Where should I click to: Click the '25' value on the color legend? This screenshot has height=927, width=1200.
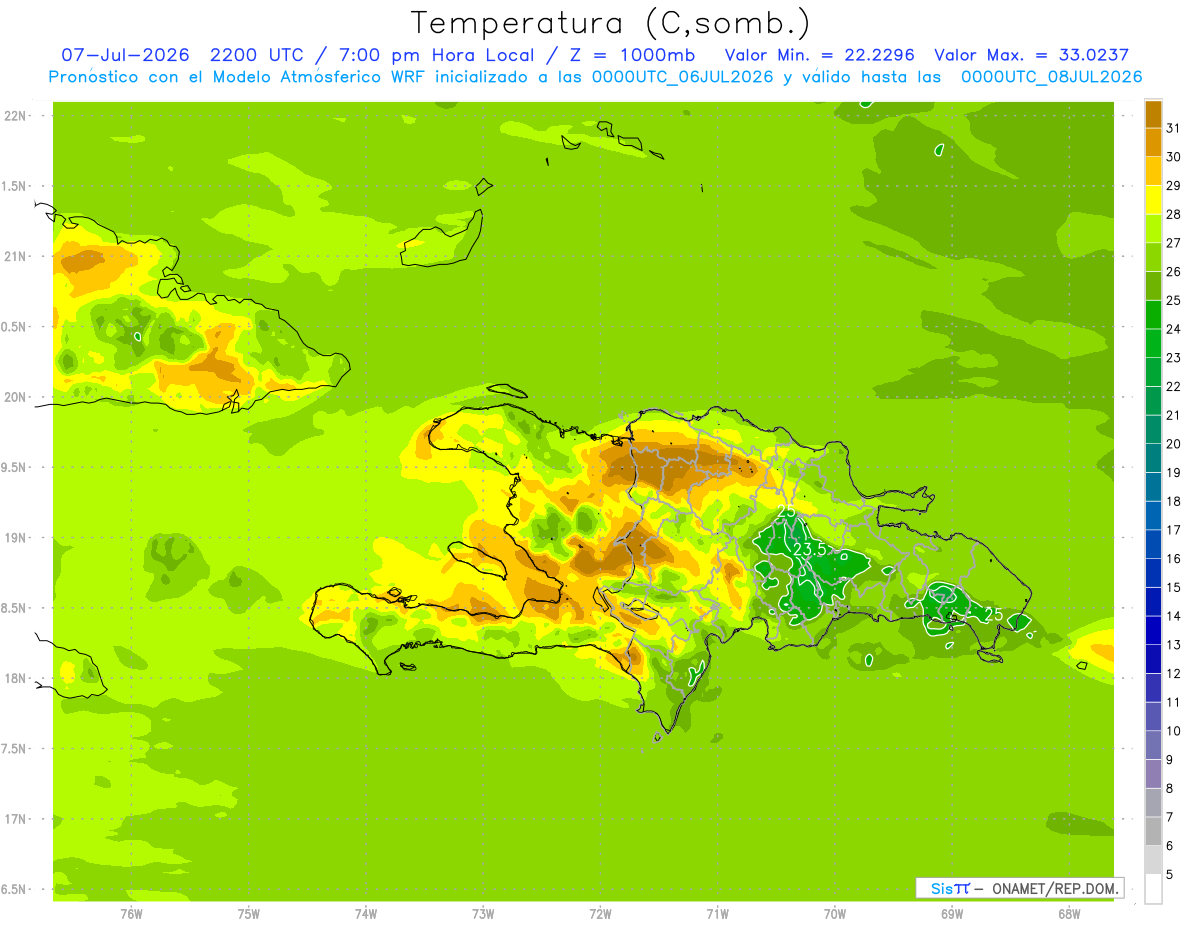click(x=1173, y=300)
